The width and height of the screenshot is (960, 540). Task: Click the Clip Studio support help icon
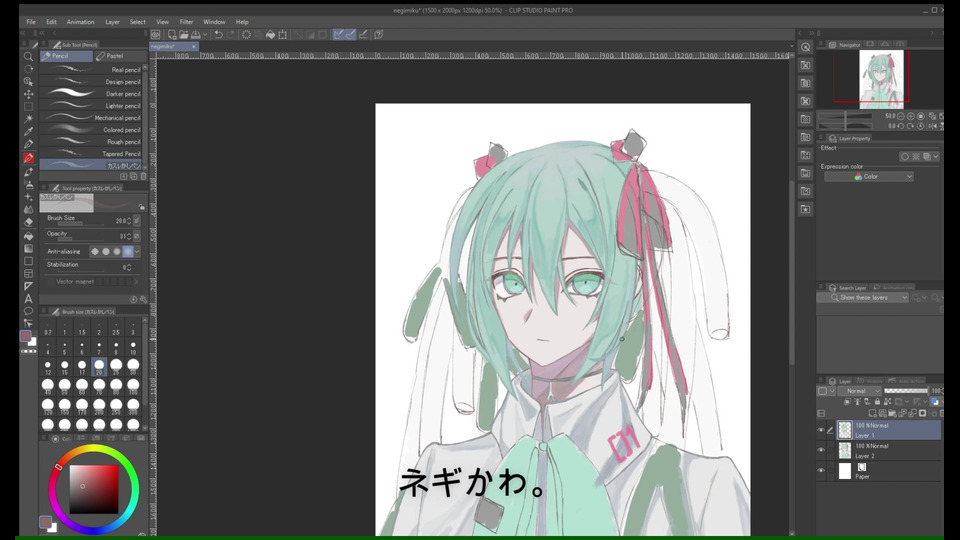point(379,35)
